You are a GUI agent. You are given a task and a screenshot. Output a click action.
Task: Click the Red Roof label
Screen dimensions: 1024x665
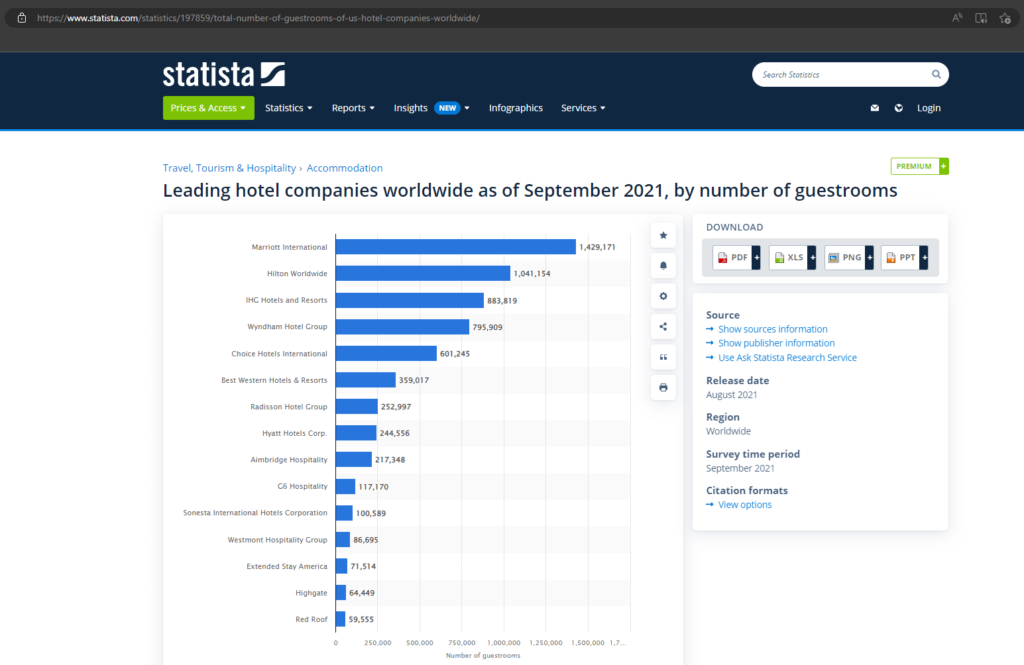[312, 619]
